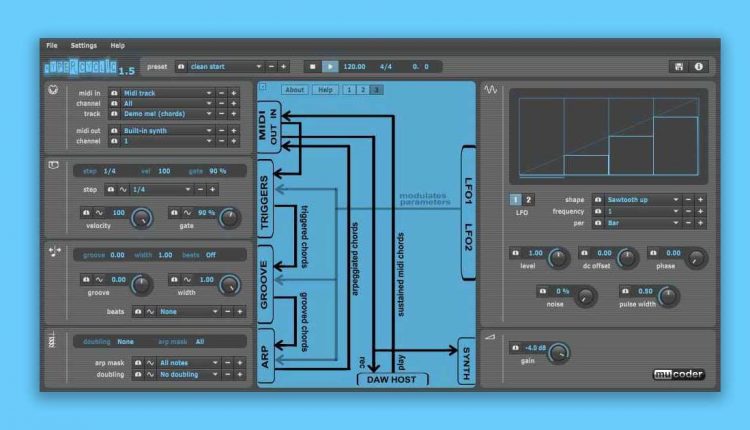Click the tempo field showing 120.00
This screenshot has height=430, width=750.
pyautogui.click(x=354, y=66)
